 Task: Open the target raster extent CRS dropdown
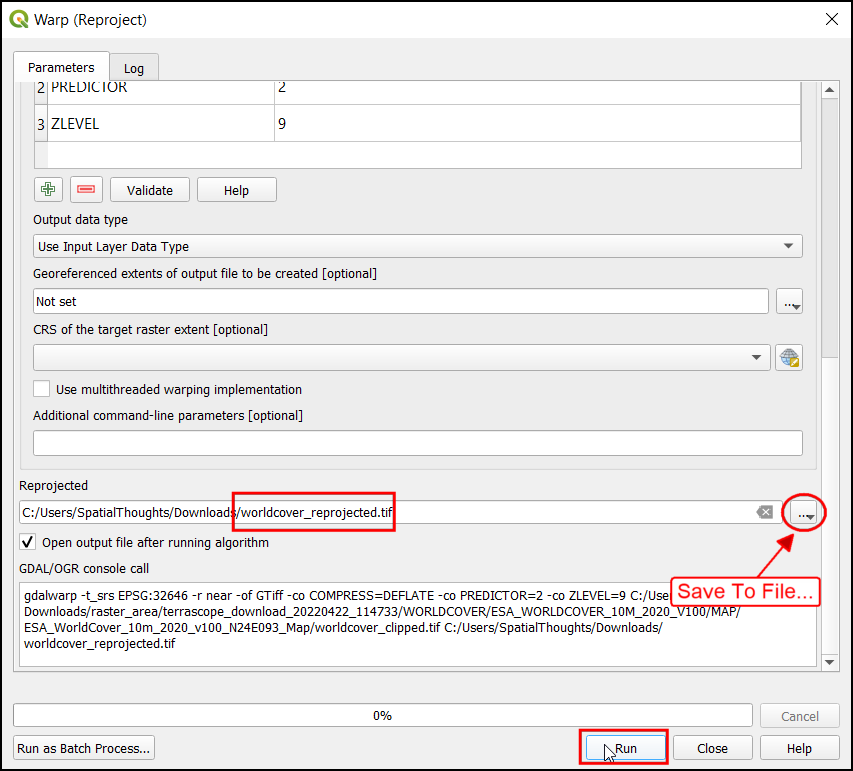401,358
